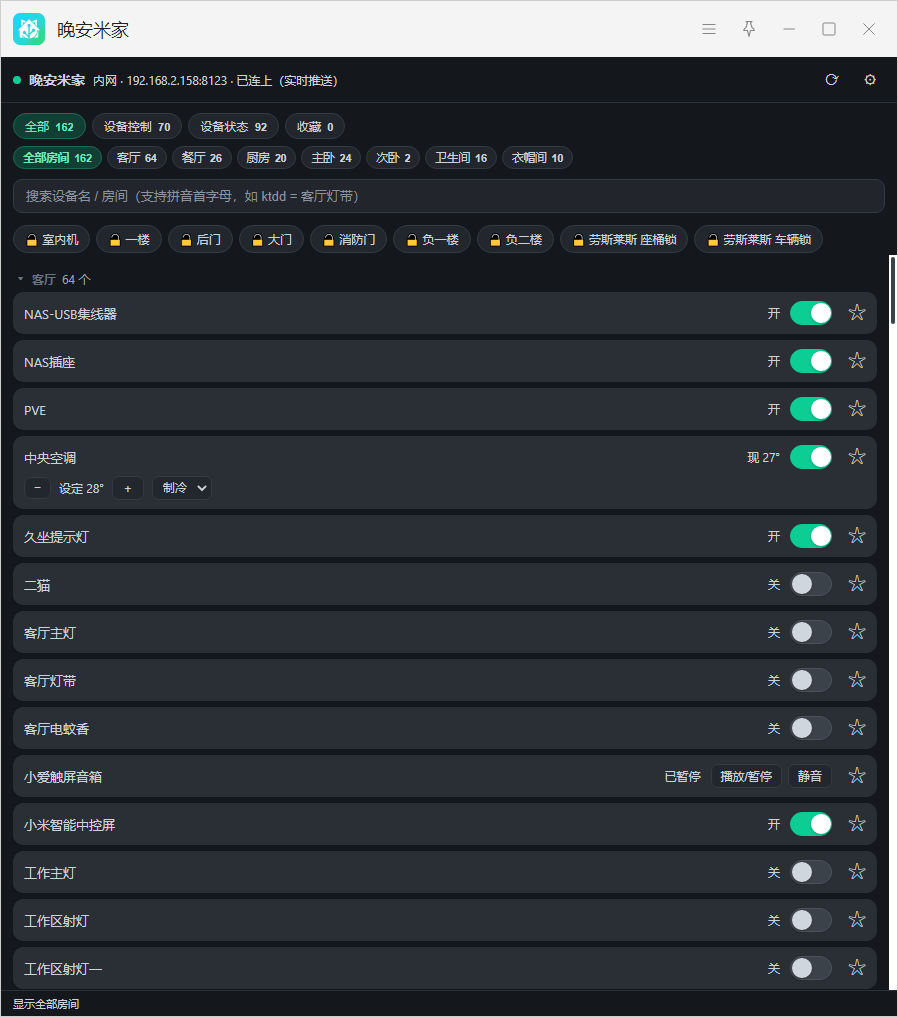Increase AC set temperature with plus
Viewport: 898px width, 1017px height.
pos(128,488)
